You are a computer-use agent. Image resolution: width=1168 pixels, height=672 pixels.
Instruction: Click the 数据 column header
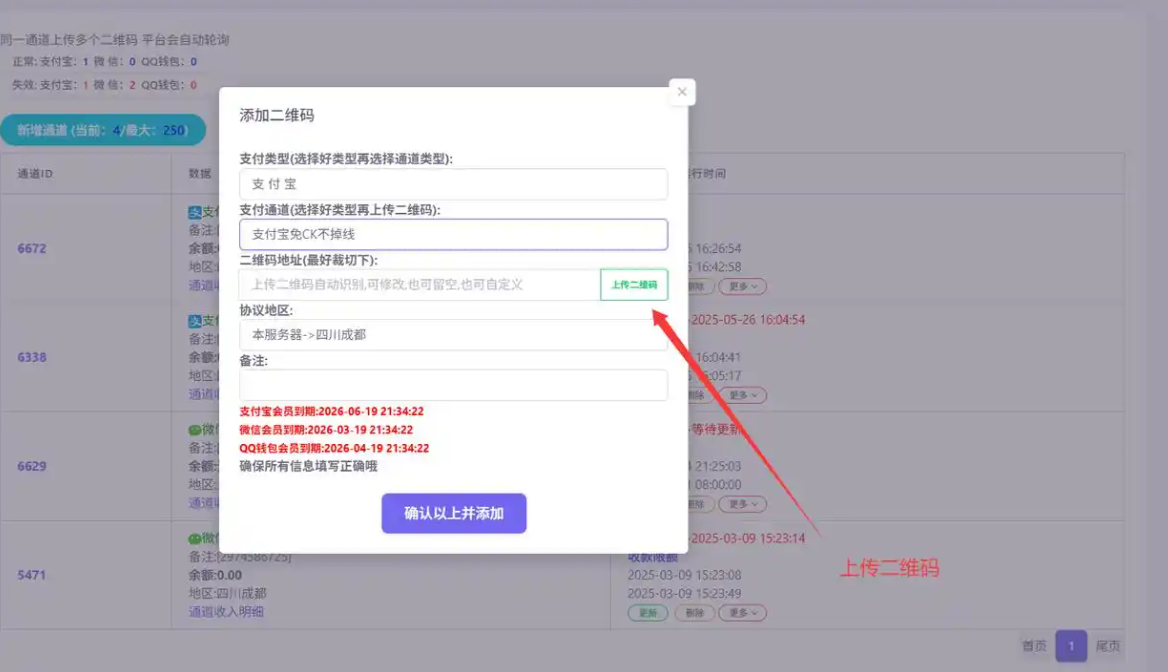coord(200,174)
